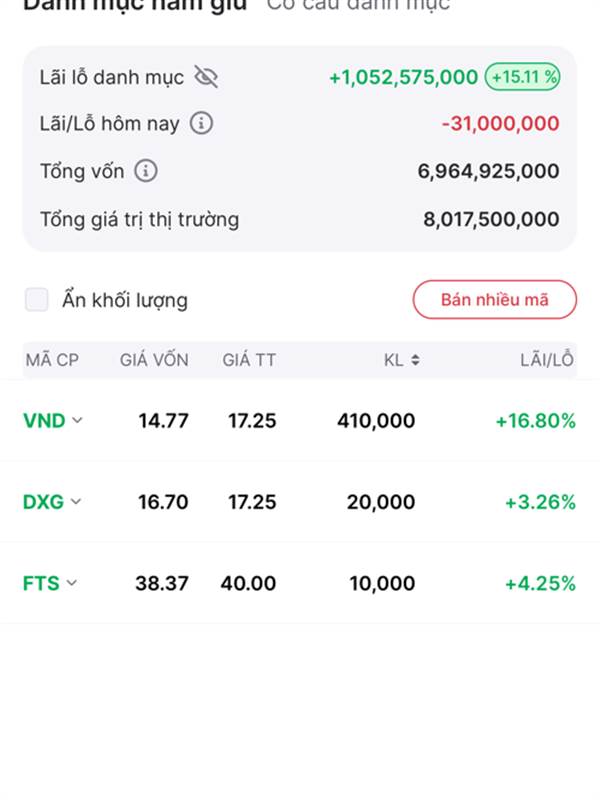The height and width of the screenshot is (800, 600).
Task: Click the LÃI/LỖ column header
Action: (547, 360)
